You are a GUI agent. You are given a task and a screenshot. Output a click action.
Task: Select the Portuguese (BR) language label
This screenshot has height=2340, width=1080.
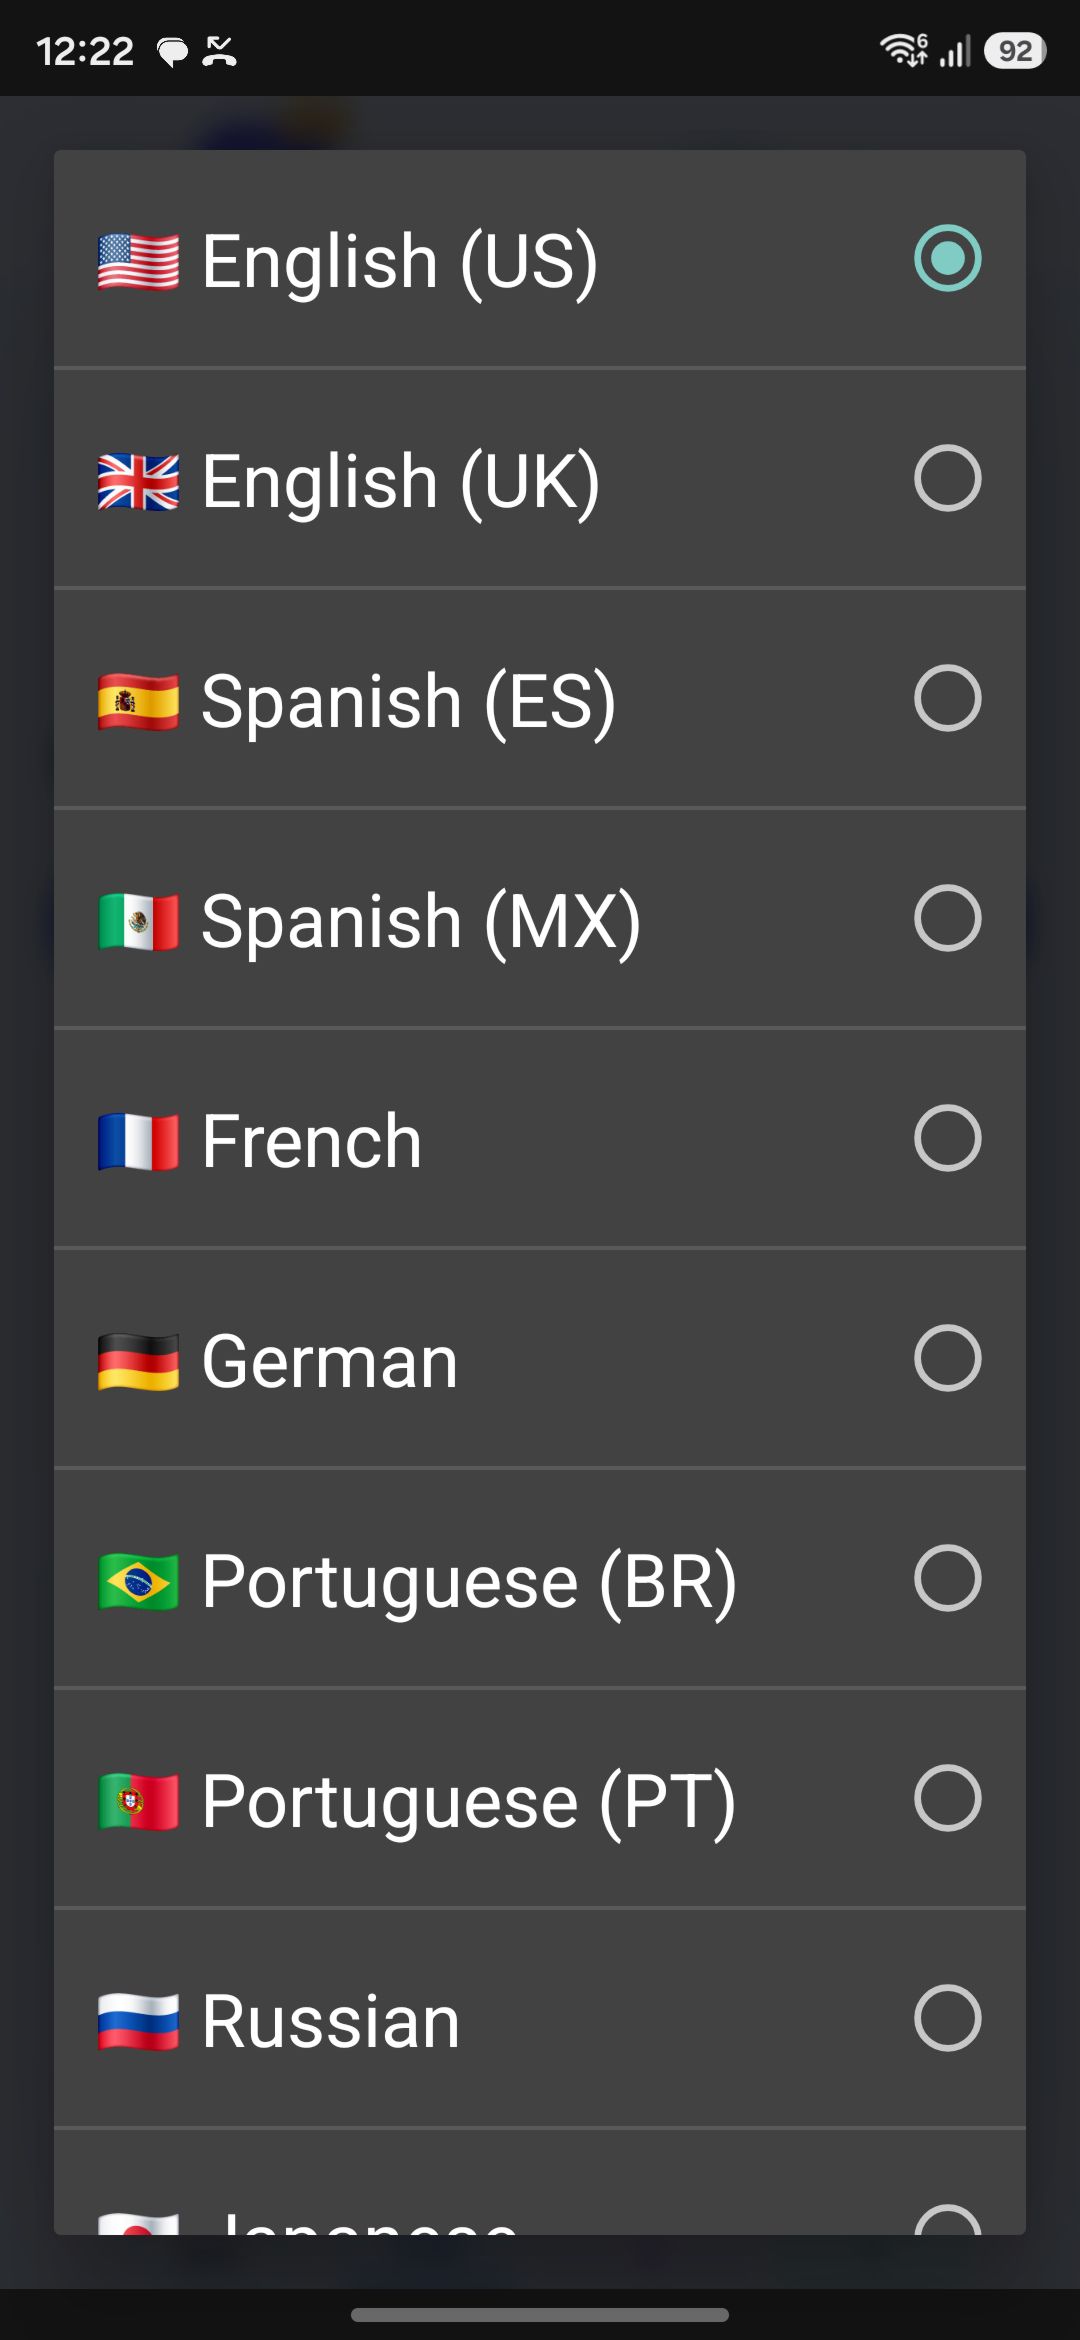pos(469,1583)
